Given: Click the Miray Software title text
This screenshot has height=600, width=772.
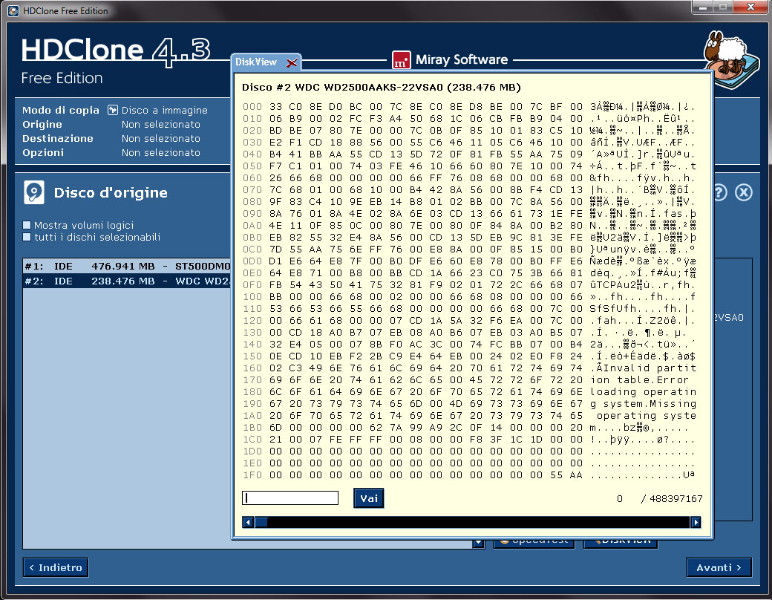Looking at the screenshot, I should click(461, 60).
